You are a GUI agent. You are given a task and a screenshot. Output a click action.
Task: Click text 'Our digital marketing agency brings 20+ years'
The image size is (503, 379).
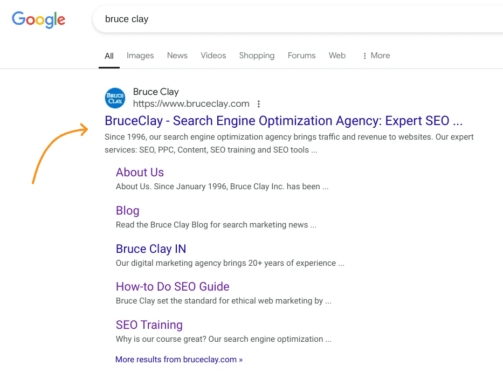point(200,263)
